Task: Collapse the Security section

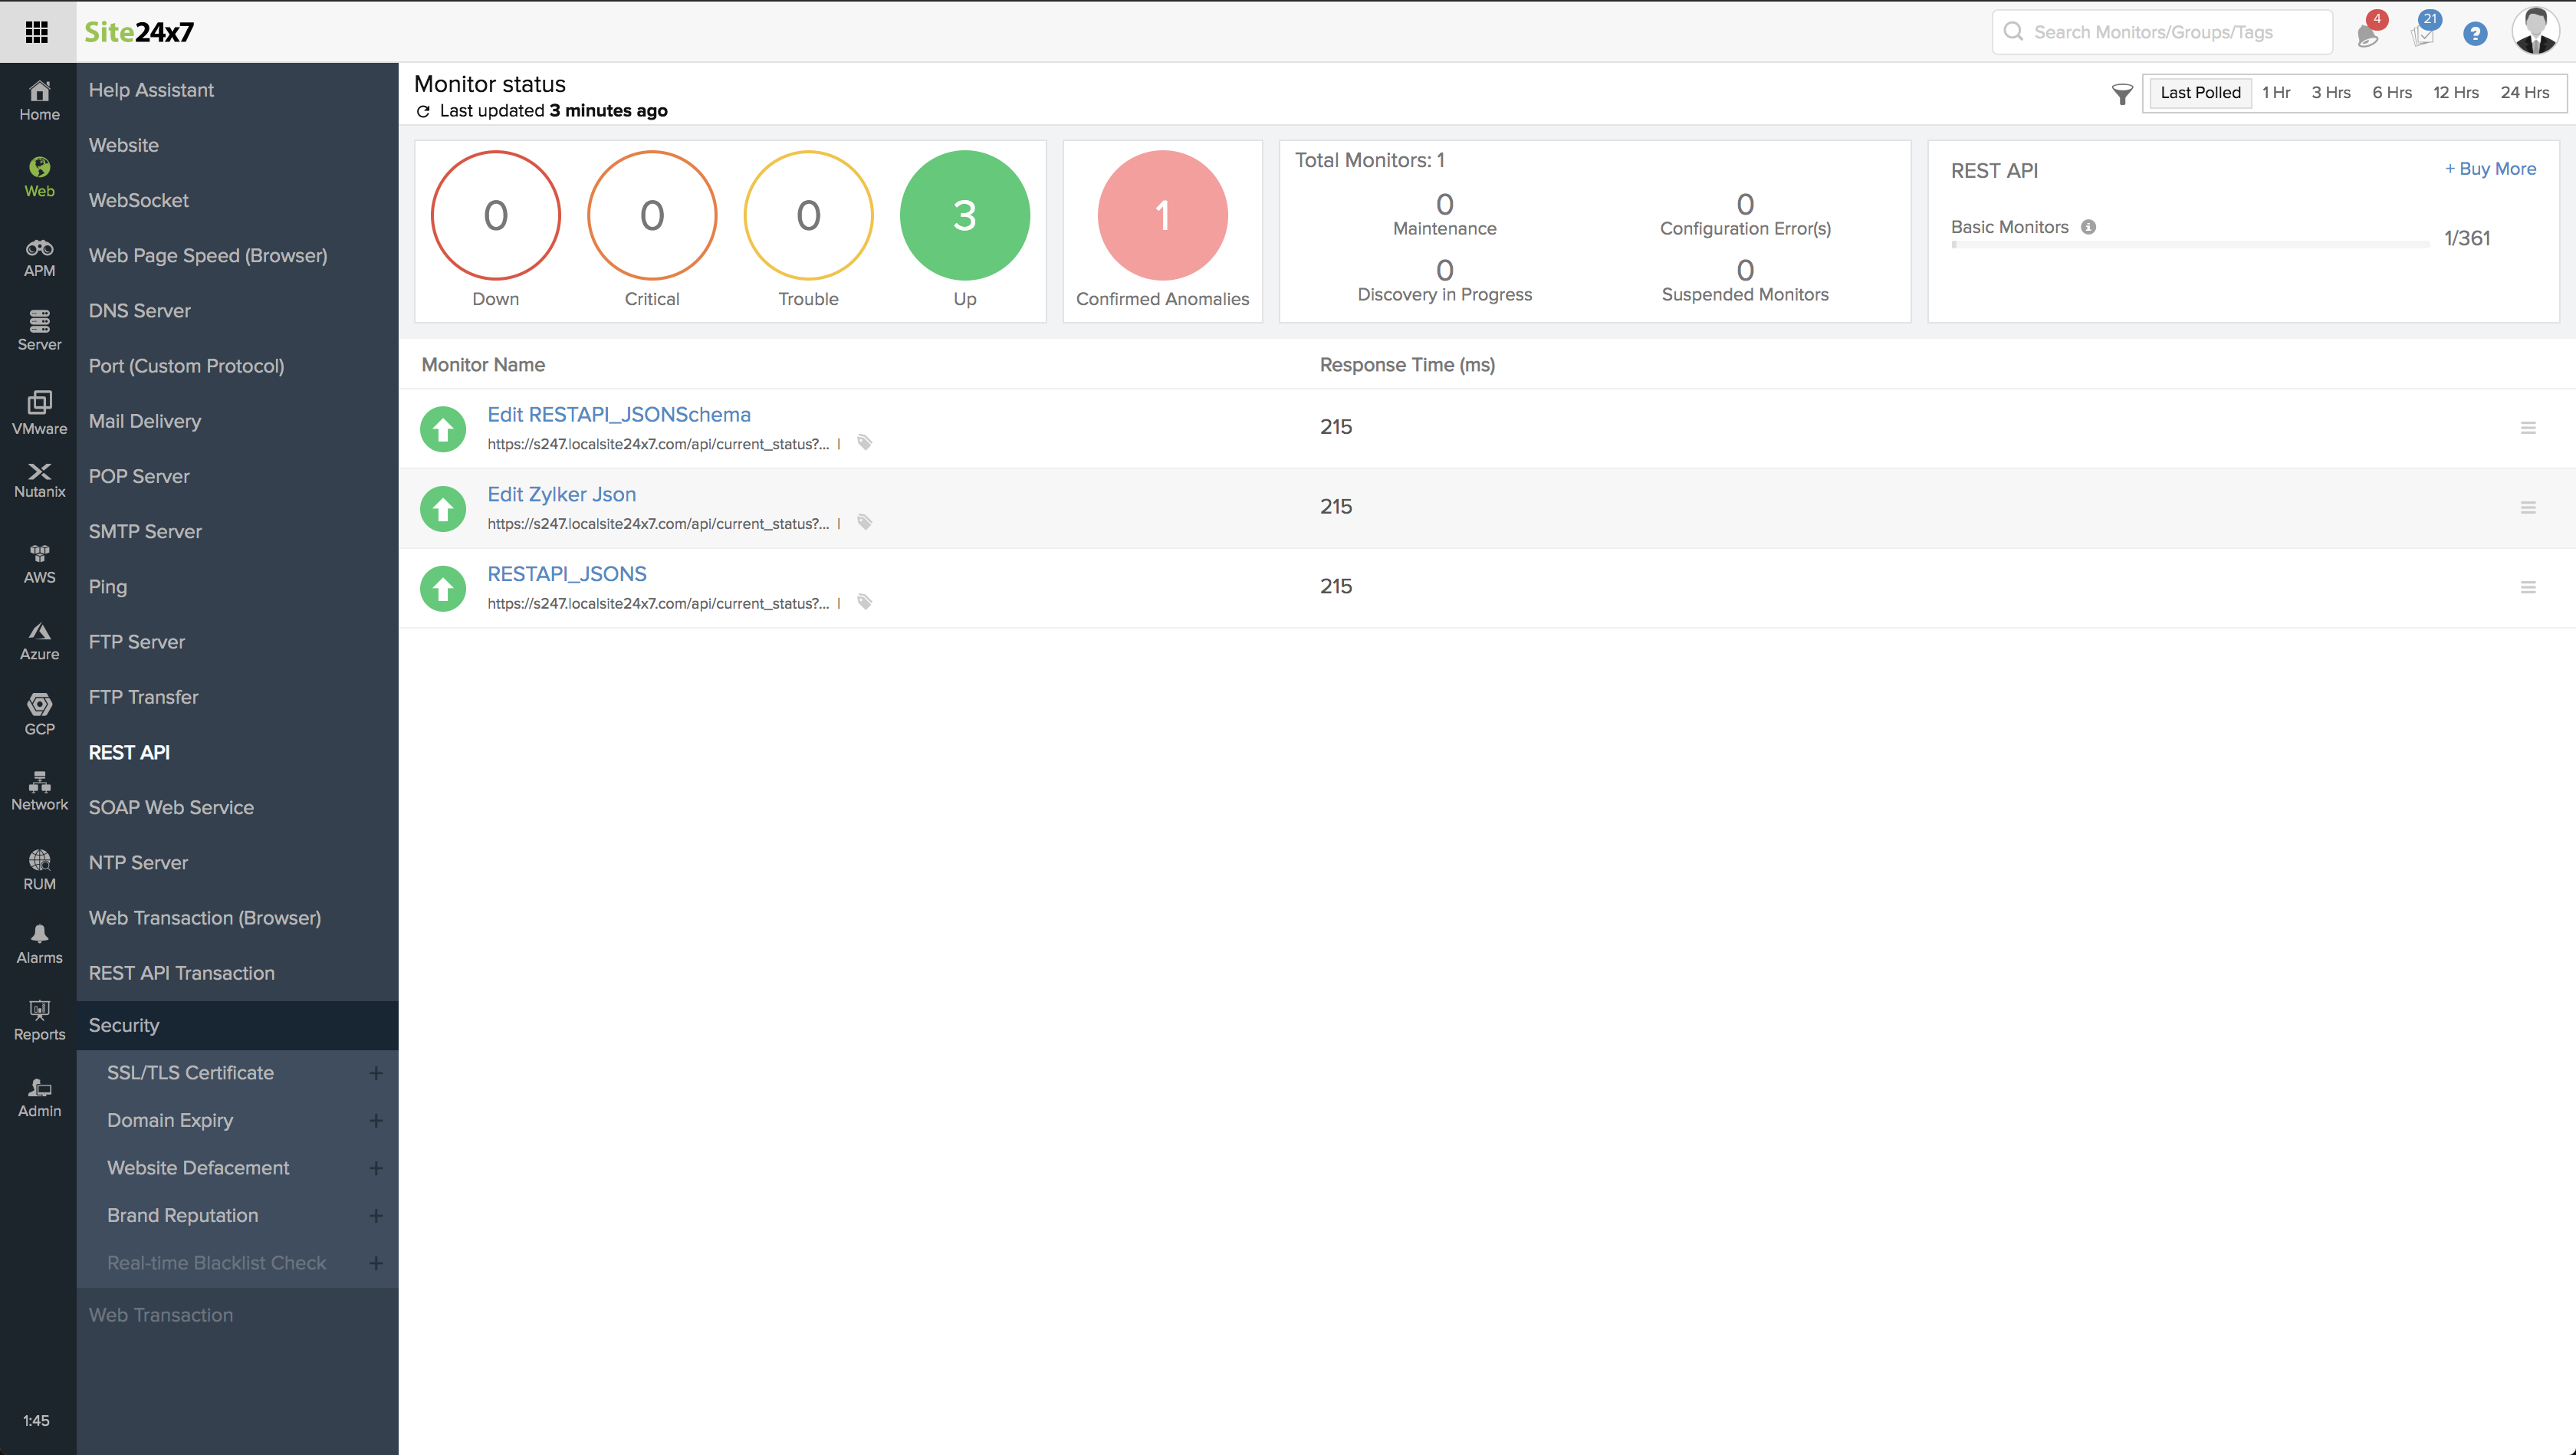Action: point(124,1025)
